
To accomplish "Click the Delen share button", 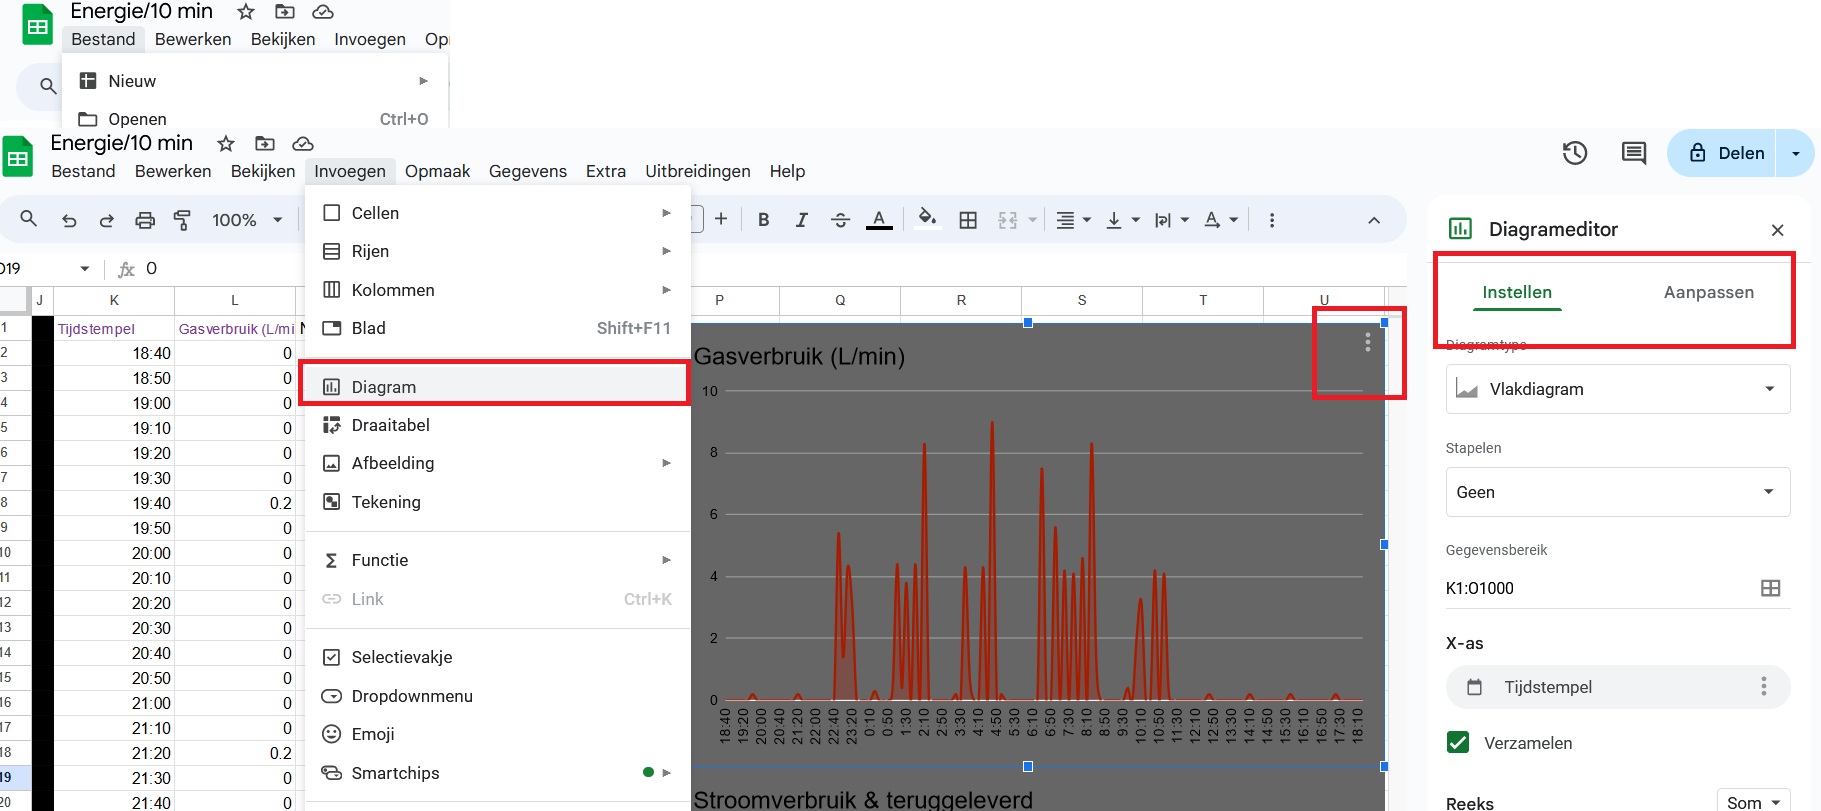I will coord(1727,153).
